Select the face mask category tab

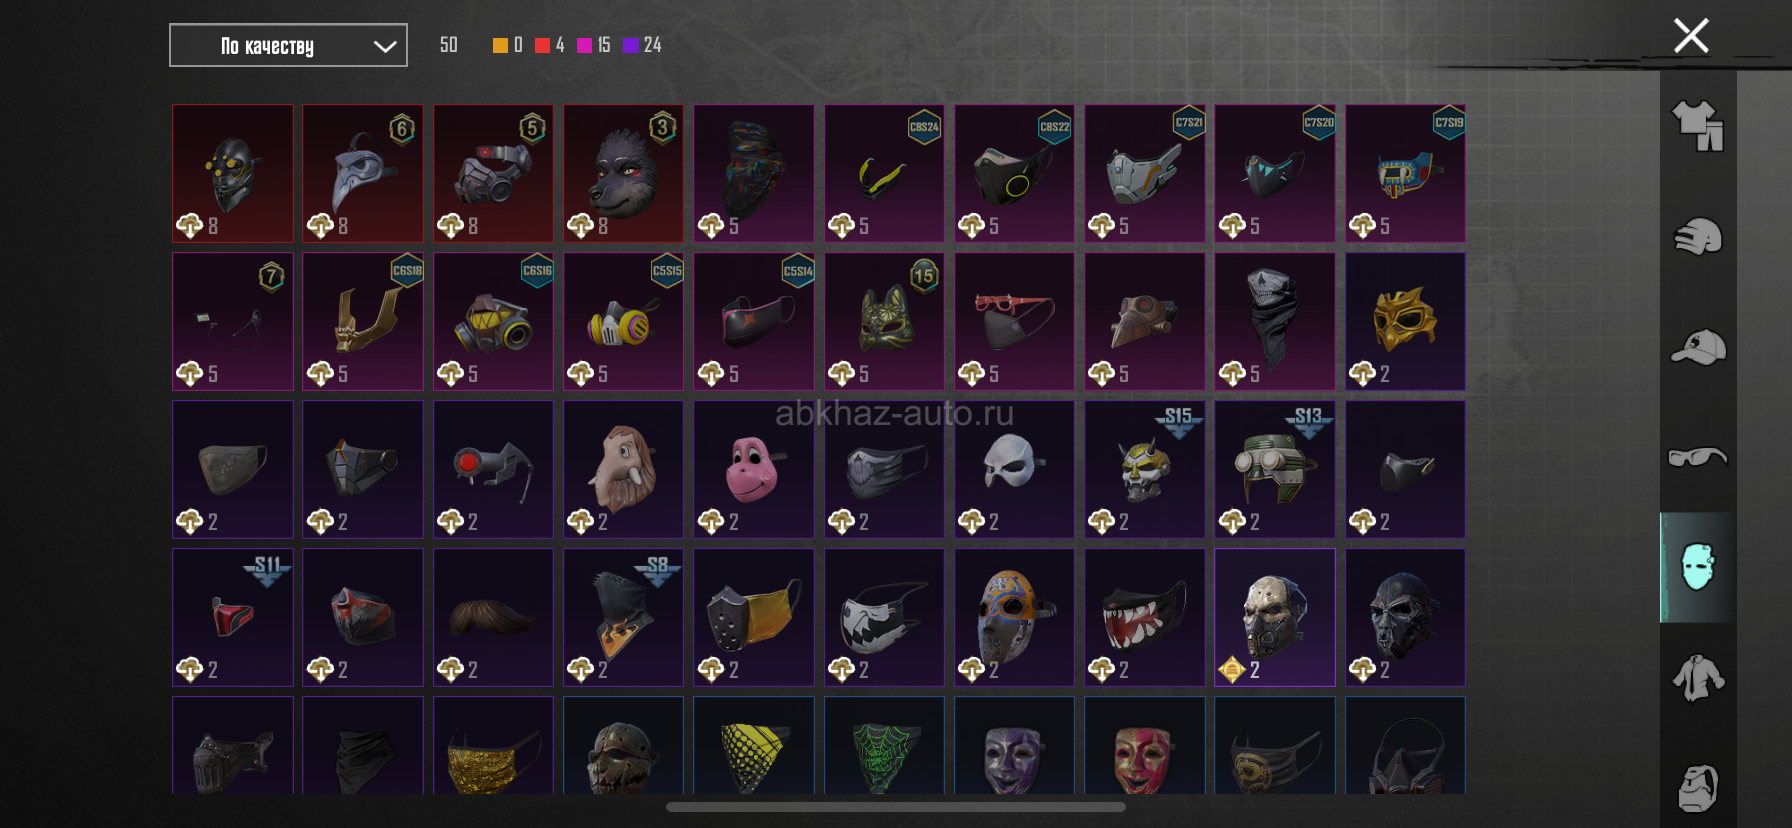(x=1698, y=567)
